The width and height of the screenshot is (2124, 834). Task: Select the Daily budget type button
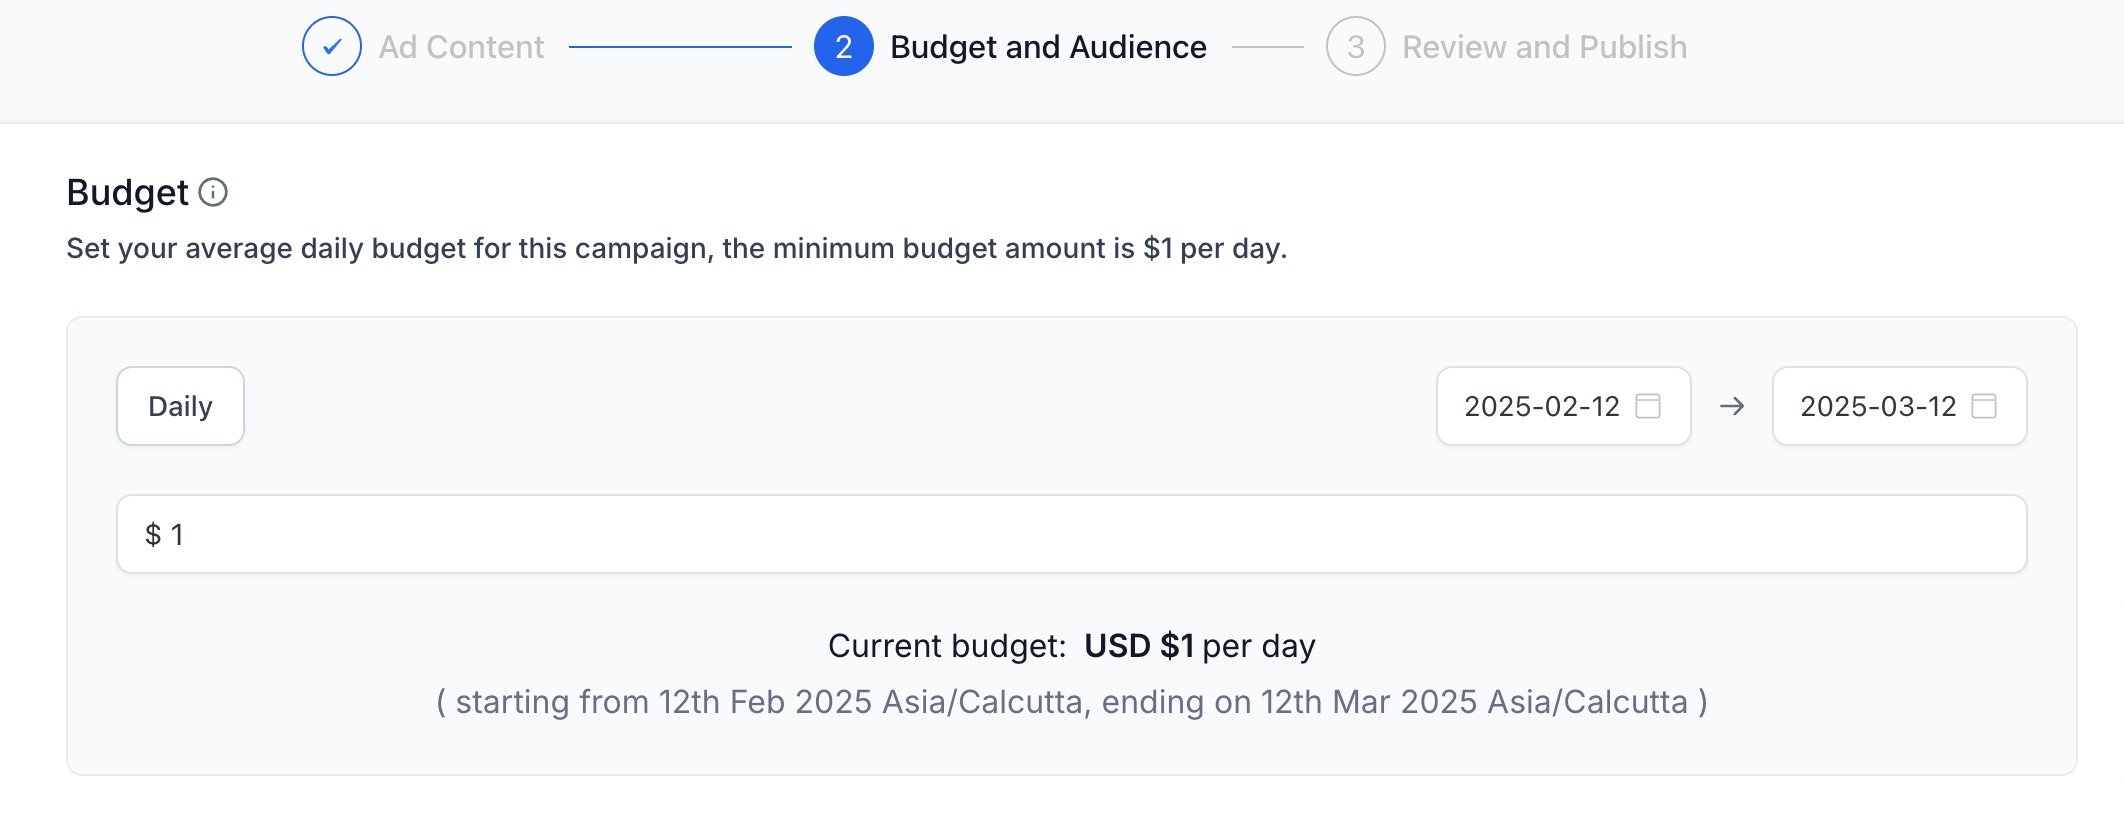(180, 406)
